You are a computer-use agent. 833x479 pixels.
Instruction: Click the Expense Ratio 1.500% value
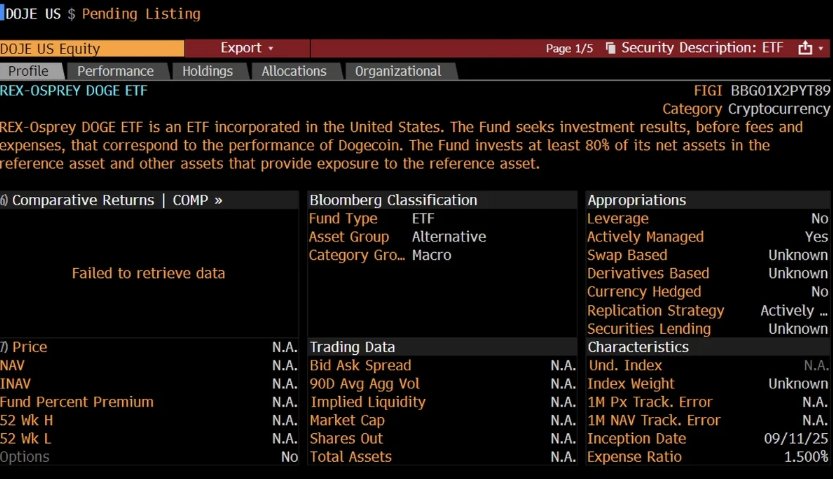pos(804,457)
